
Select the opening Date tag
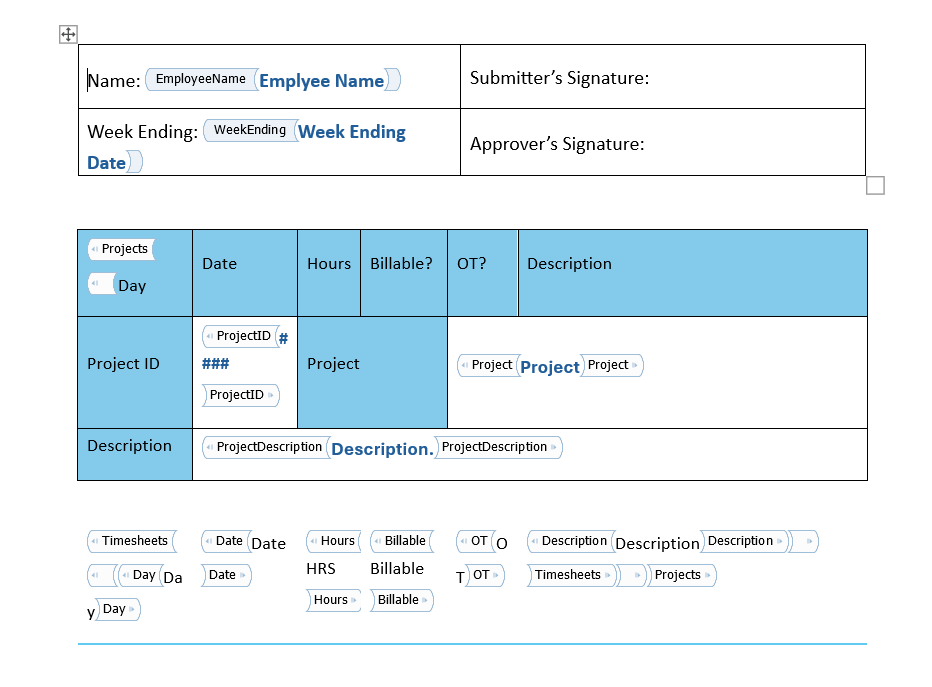click(226, 541)
